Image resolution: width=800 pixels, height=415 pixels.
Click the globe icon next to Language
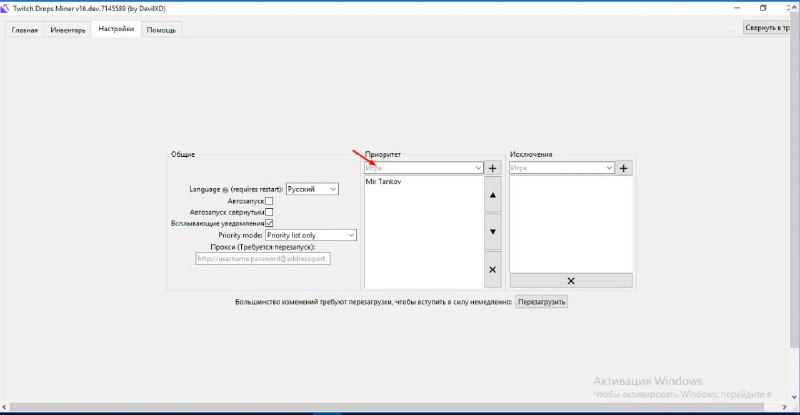pos(225,189)
